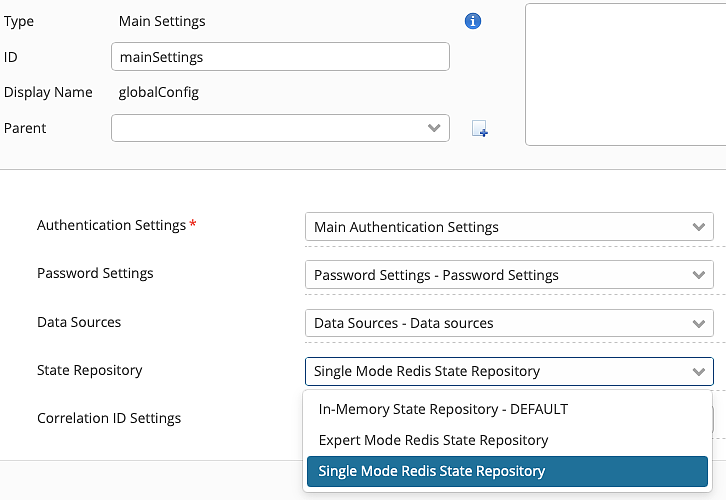Image resolution: width=726 pixels, height=500 pixels.
Task: Expand the Main Authentication Settings dropdown
Action: [509, 227]
